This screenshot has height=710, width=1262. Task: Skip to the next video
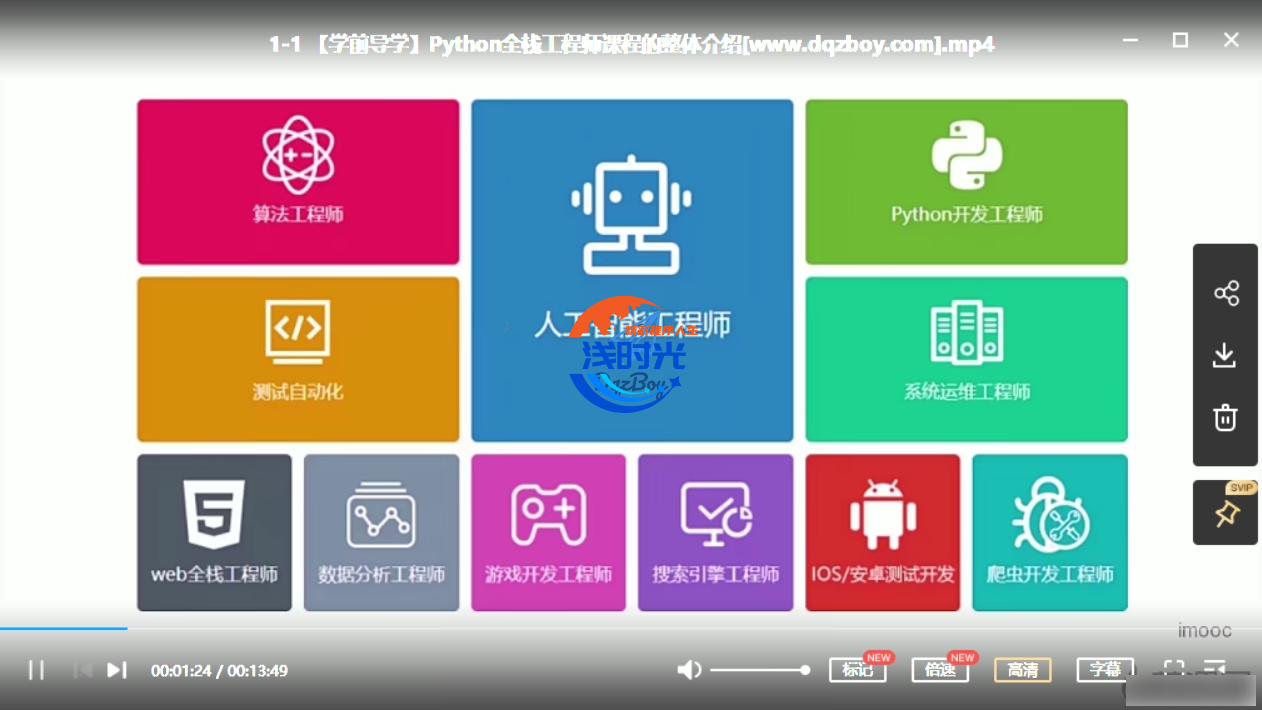pos(117,670)
